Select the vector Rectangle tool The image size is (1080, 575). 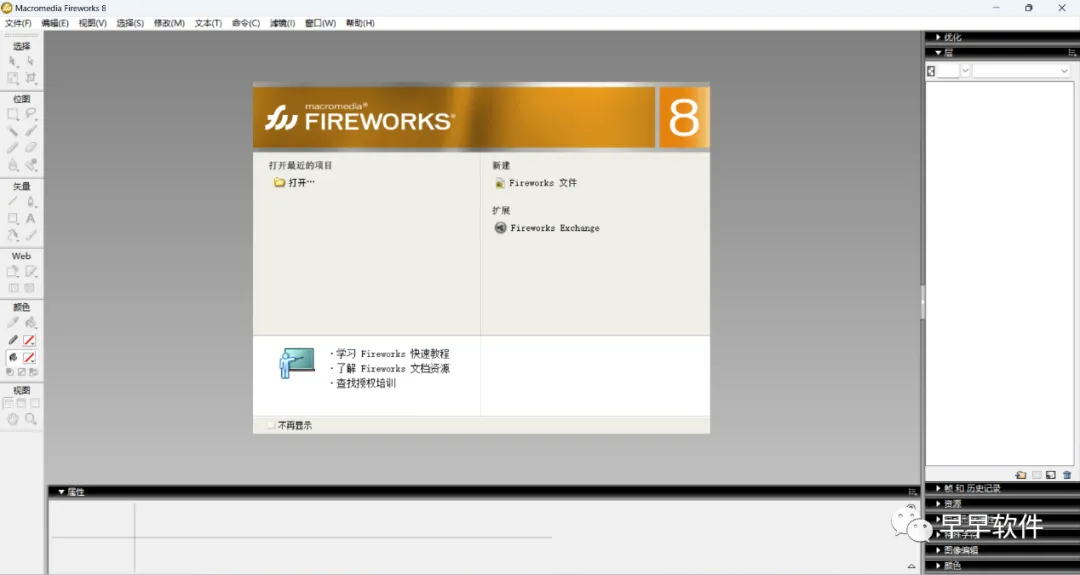pyautogui.click(x=12, y=218)
